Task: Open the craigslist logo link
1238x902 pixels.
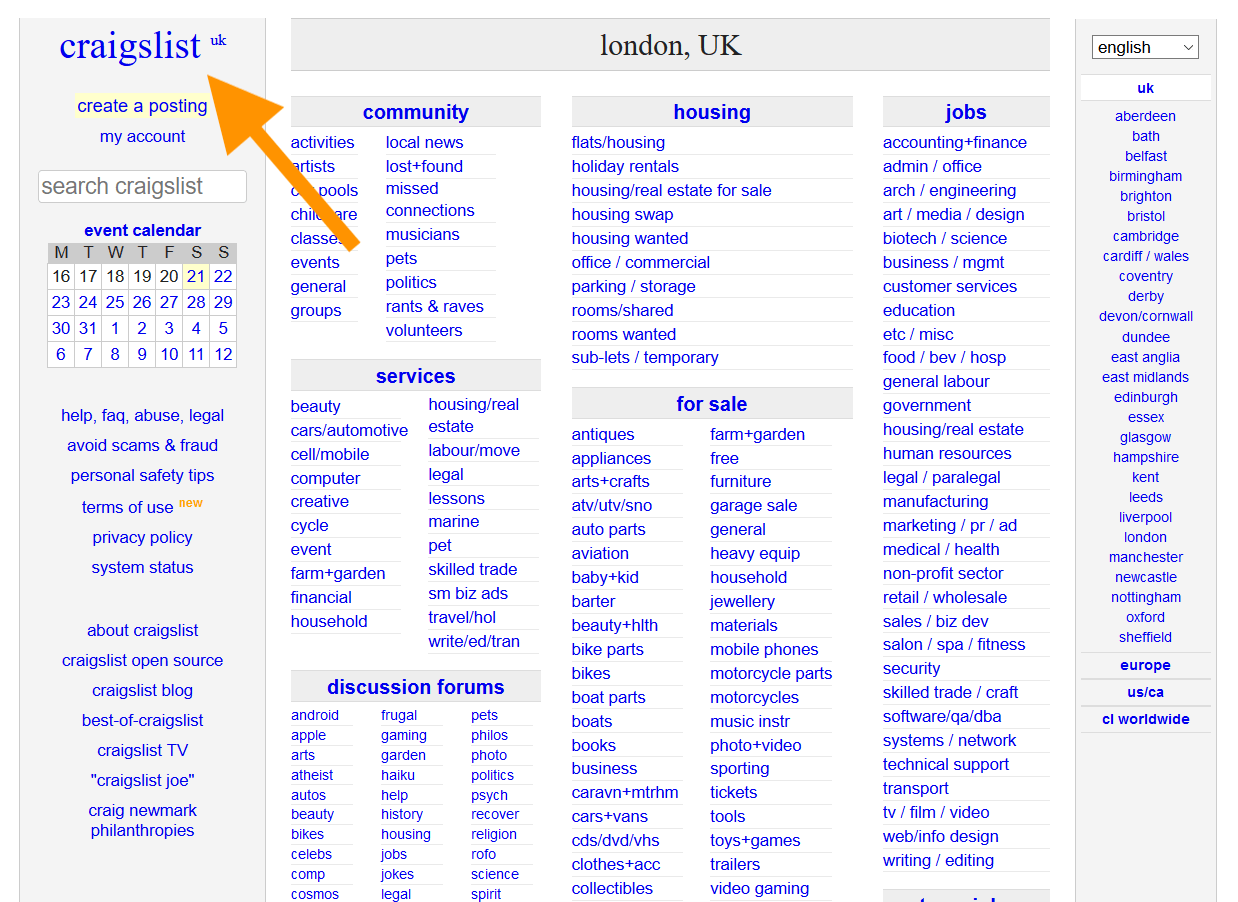Action: 130,46
